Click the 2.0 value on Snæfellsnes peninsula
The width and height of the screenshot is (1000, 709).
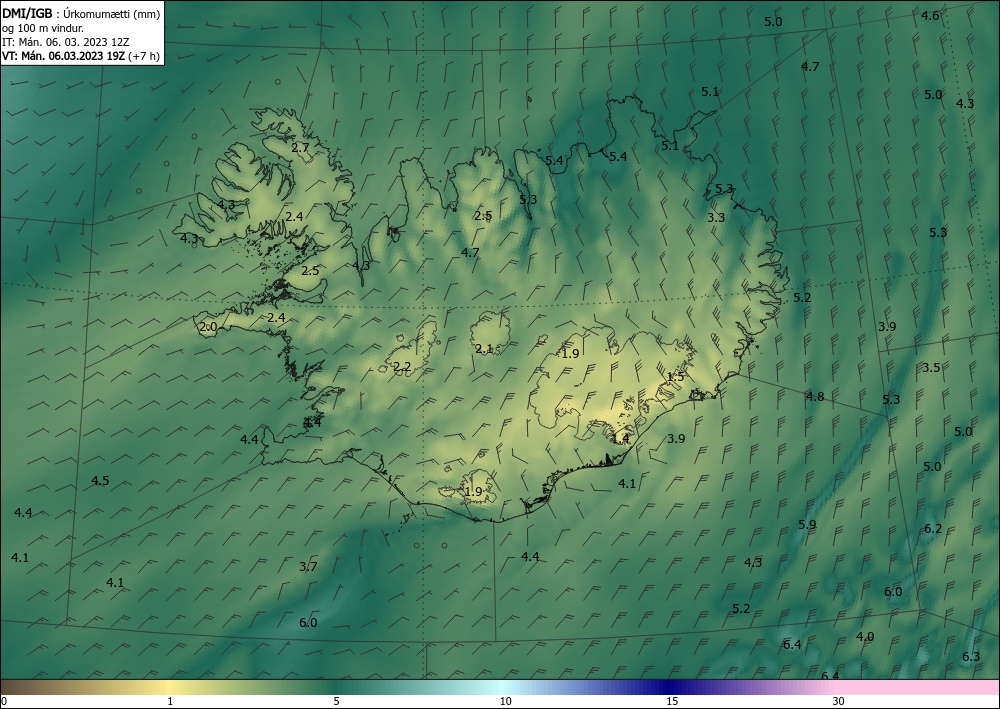[x=209, y=327]
